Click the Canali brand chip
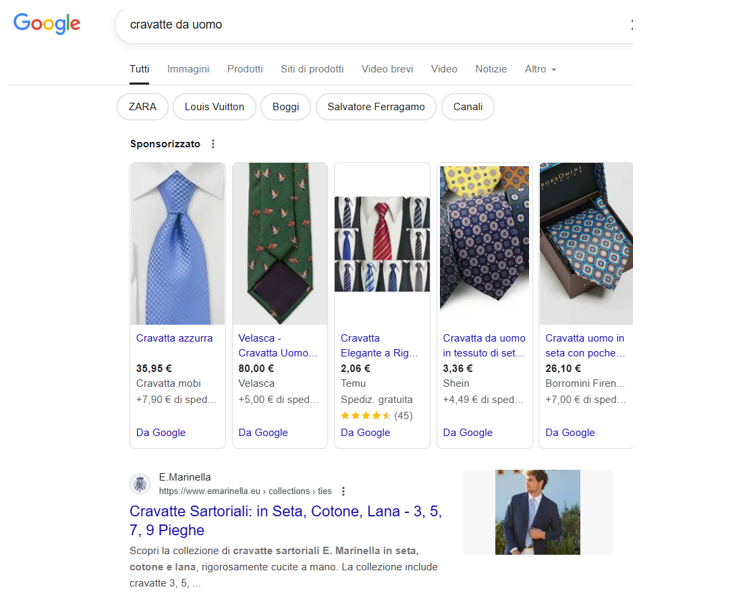 467,107
